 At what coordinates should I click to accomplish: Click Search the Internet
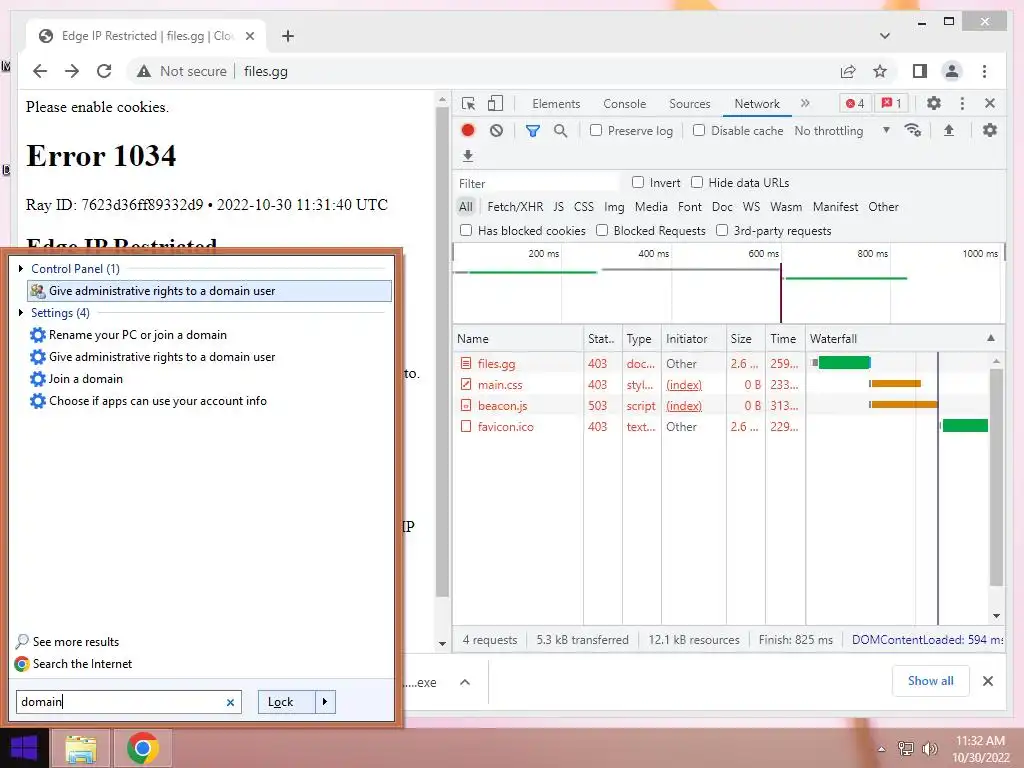pos(82,664)
